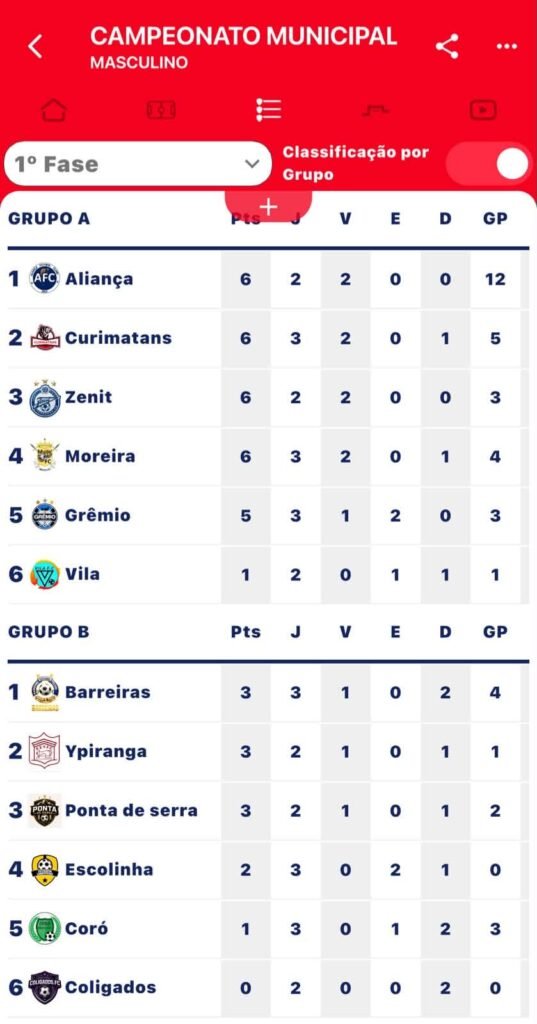Image resolution: width=537 pixels, height=1024 pixels.
Task: Open the Barreiras team row
Action: click(268, 692)
